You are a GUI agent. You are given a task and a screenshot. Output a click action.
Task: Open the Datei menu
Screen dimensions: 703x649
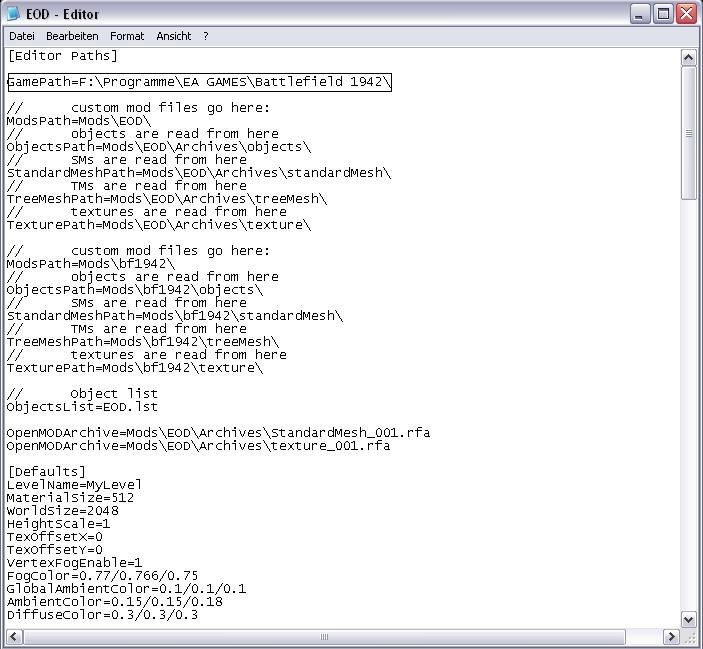(22, 36)
